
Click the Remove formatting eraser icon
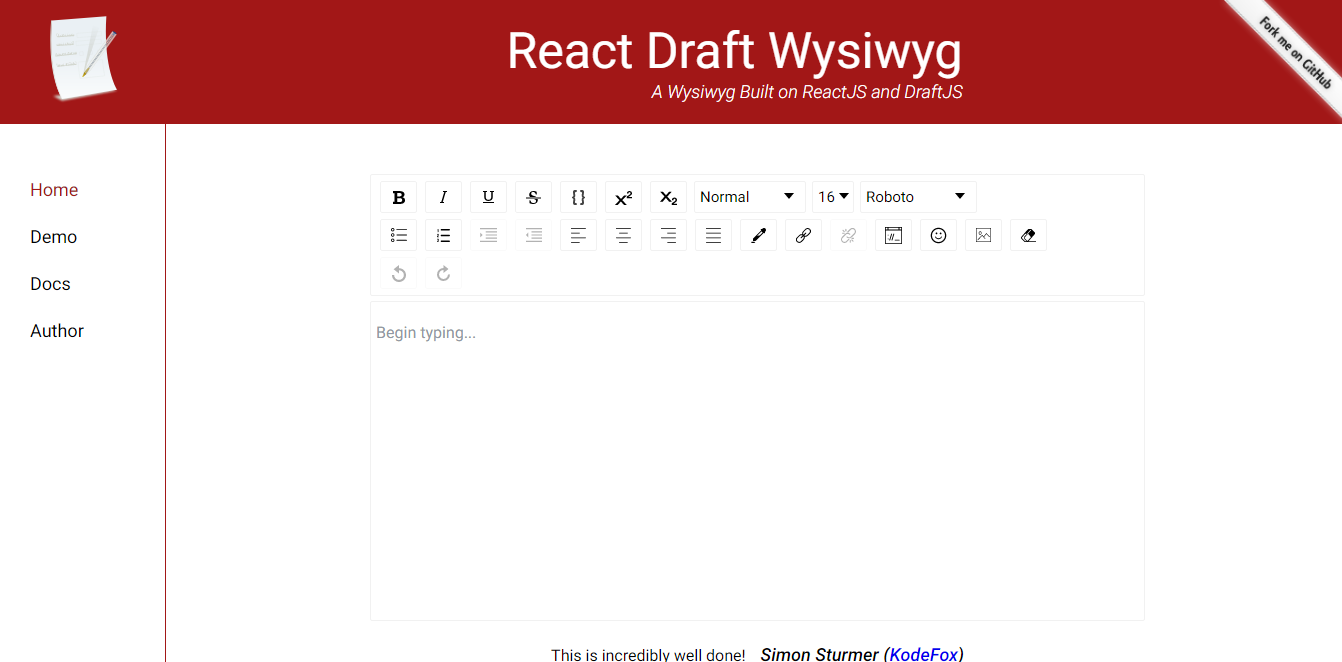click(x=1028, y=235)
